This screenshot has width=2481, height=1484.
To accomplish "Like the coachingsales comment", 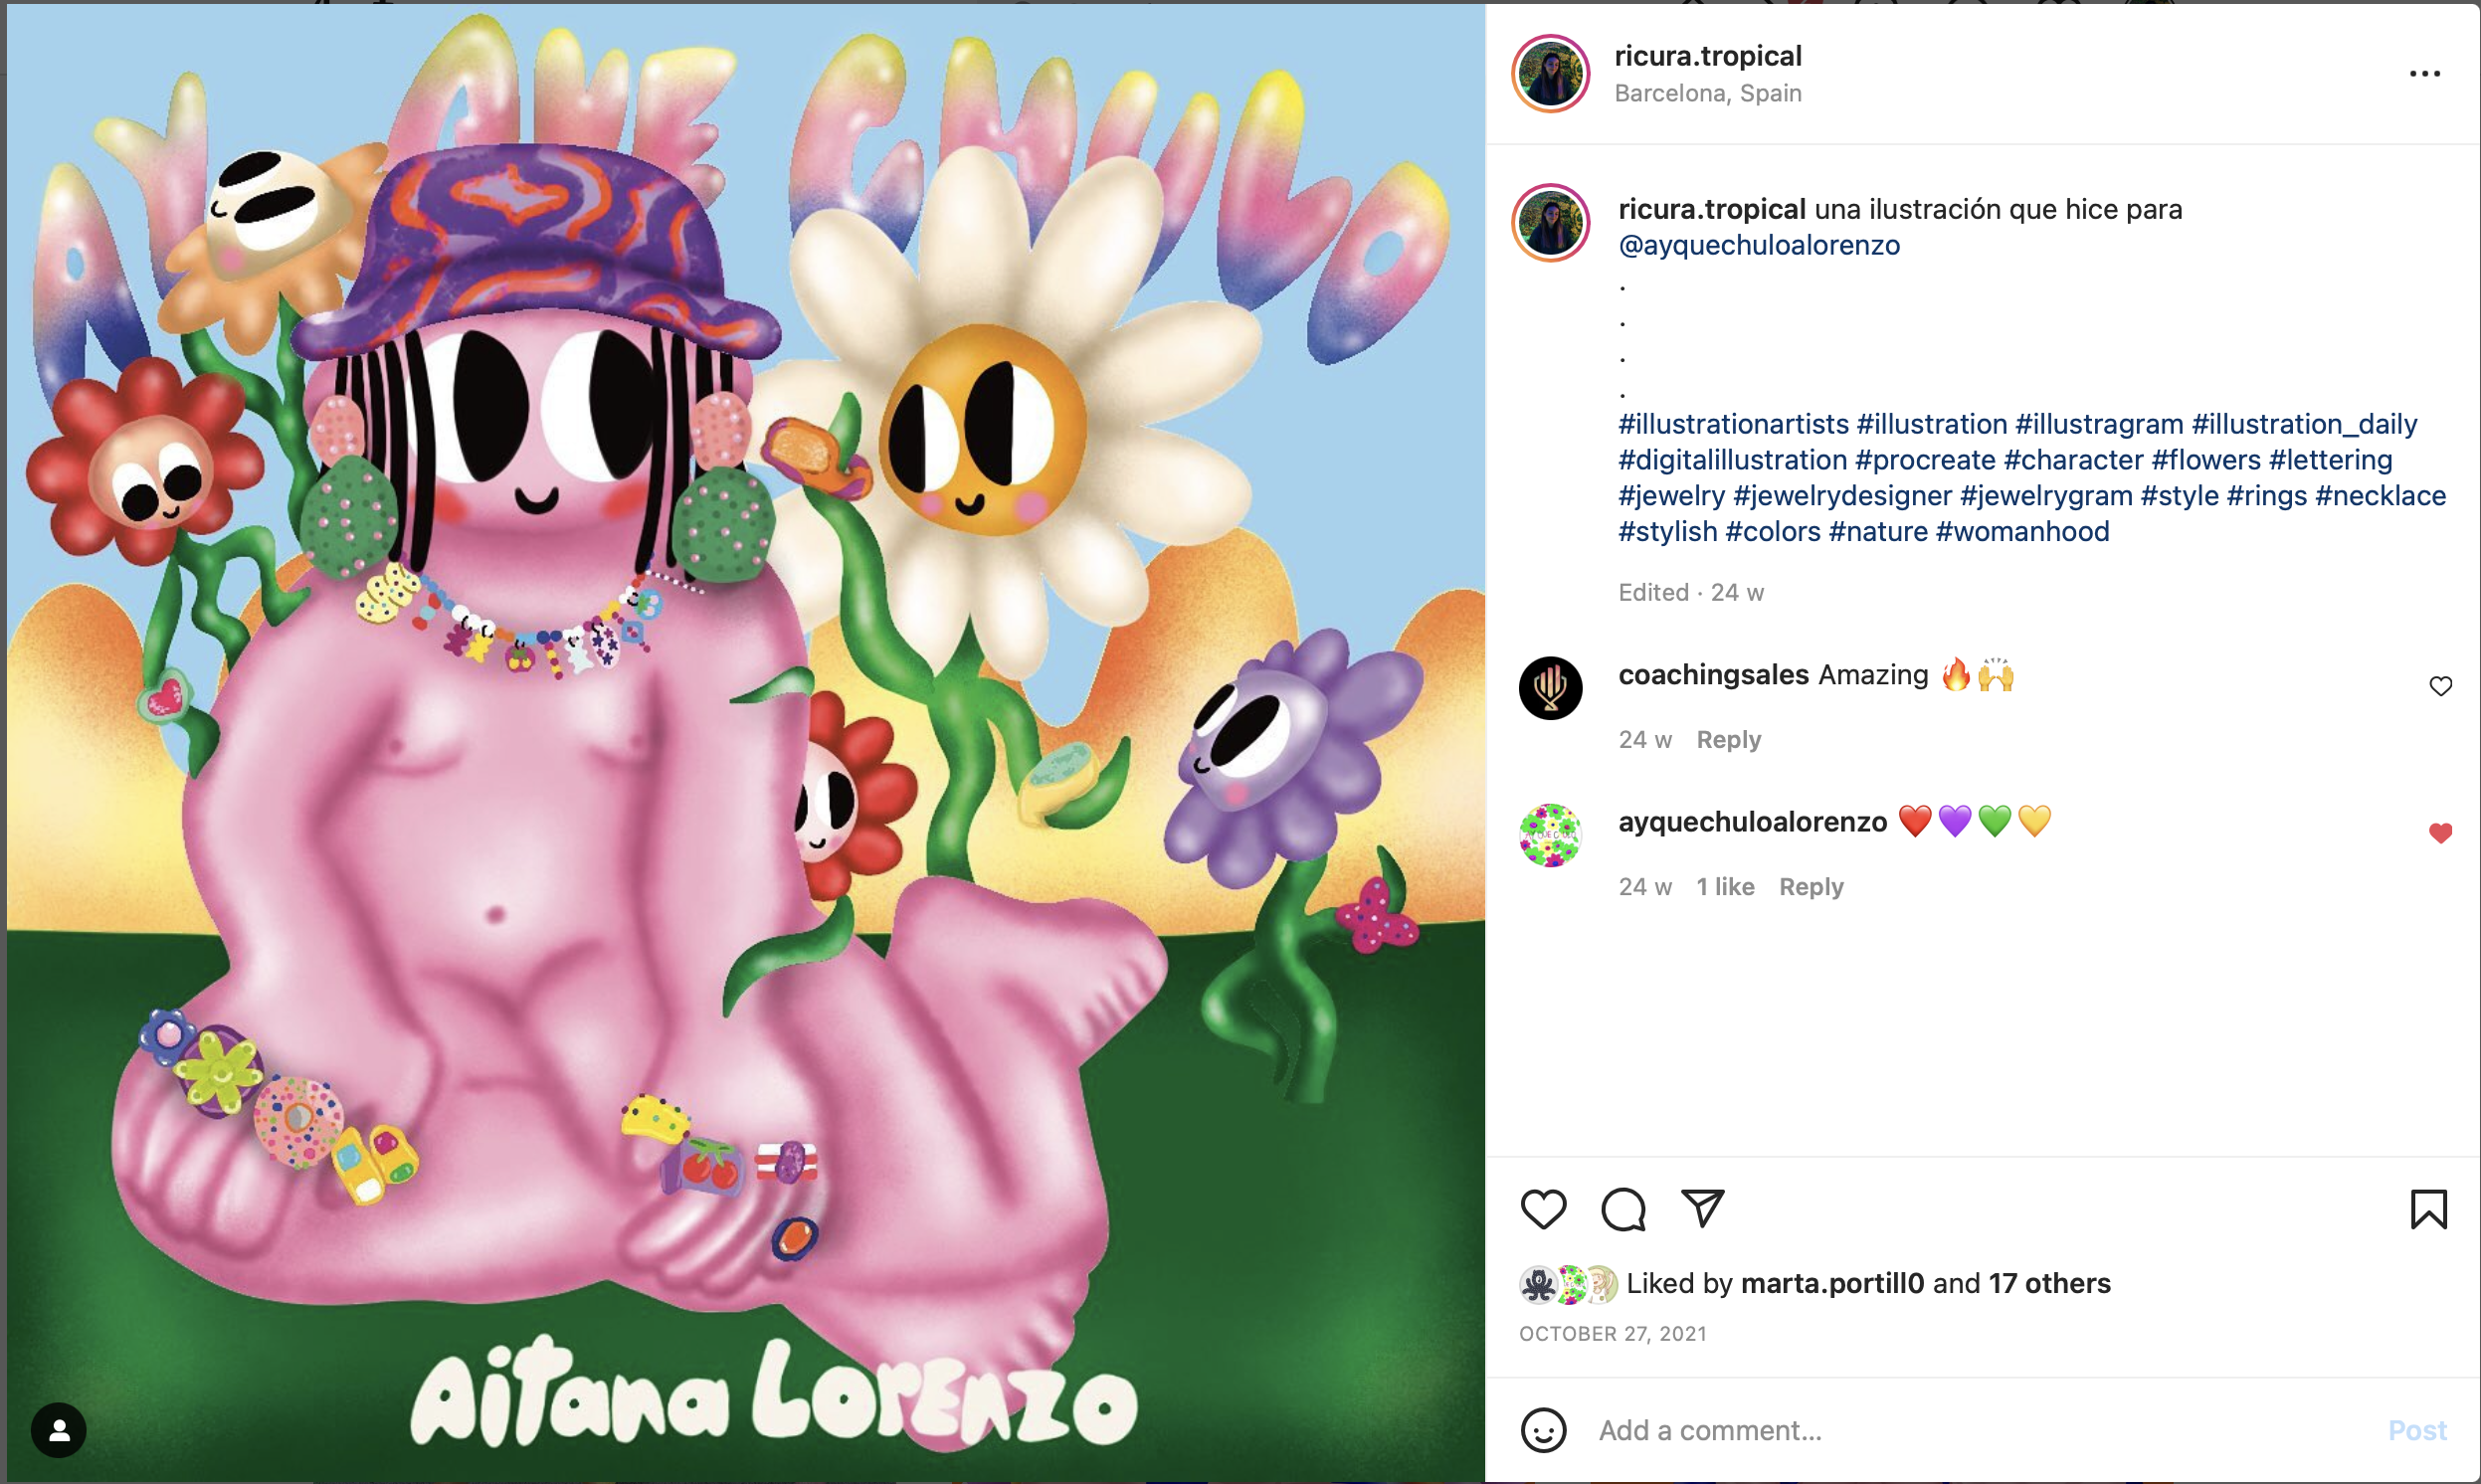I will [x=2440, y=686].
